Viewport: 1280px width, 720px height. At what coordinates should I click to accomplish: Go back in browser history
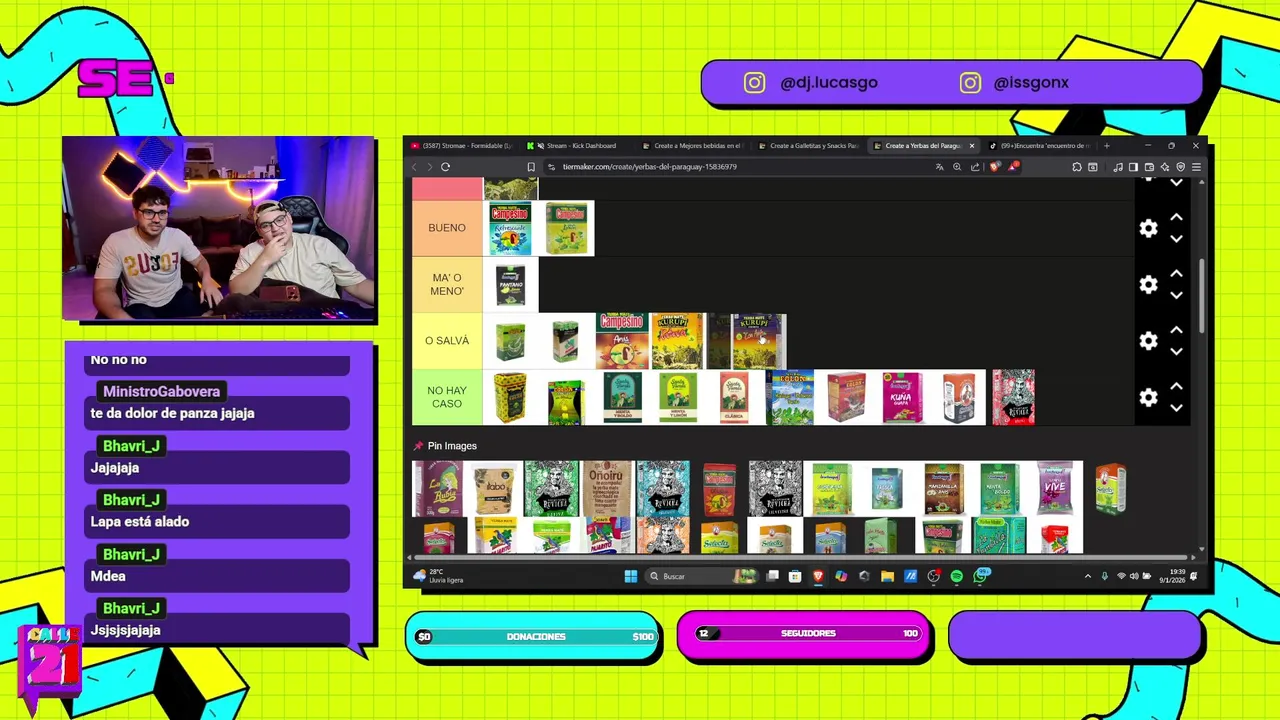(x=415, y=167)
